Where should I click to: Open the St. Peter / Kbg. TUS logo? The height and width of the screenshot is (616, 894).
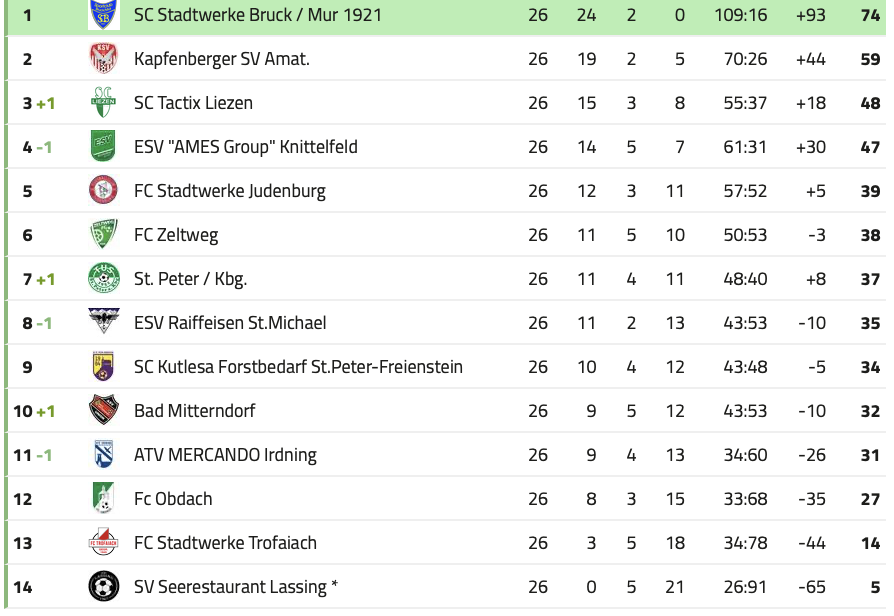click(x=104, y=278)
